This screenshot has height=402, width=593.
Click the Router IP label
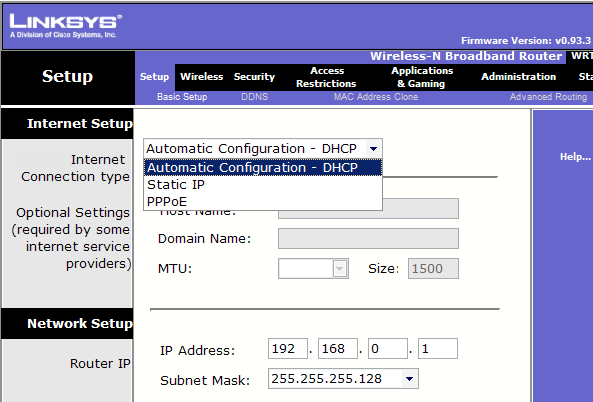[x=100, y=363]
